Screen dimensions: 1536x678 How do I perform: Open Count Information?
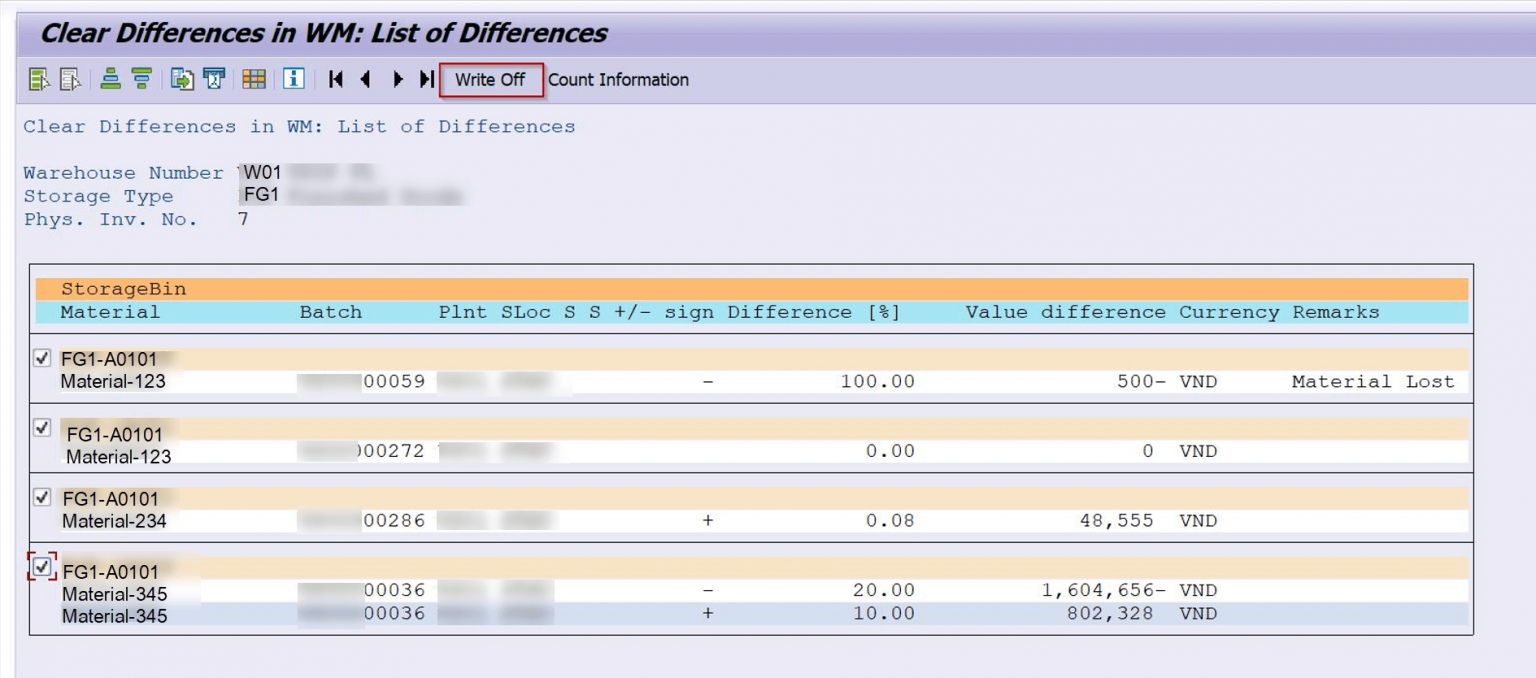pos(619,80)
